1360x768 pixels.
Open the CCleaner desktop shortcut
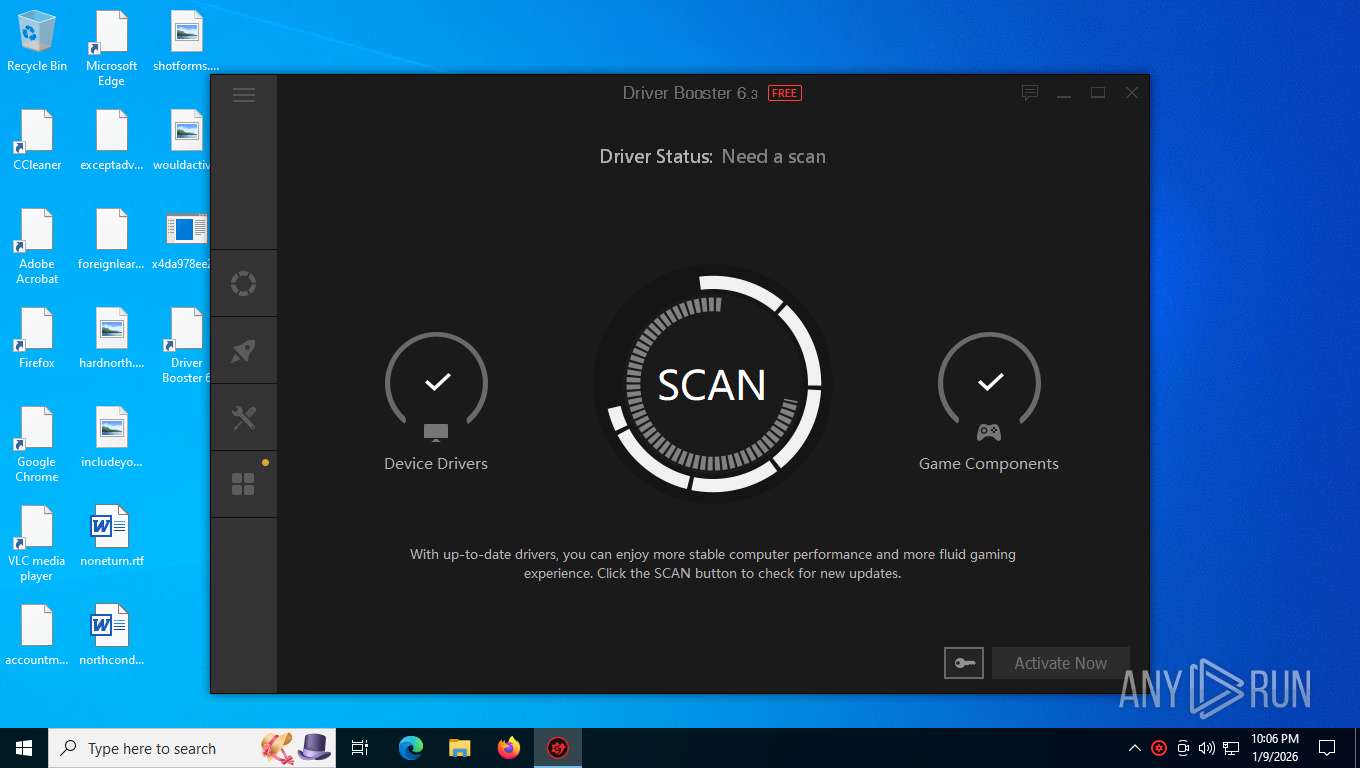point(37,141)
